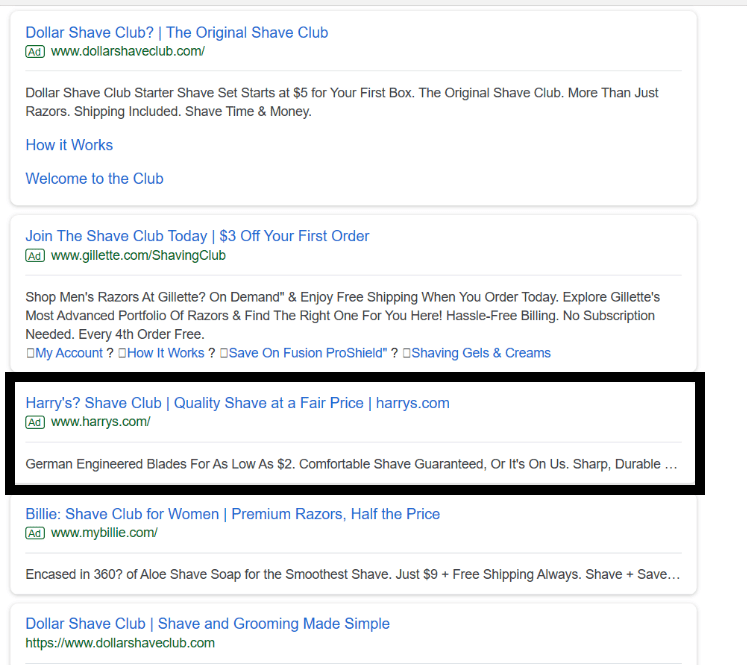
Task: Open the Gillette 'How It Works' sitelink
Action: [x=166, y=353]
